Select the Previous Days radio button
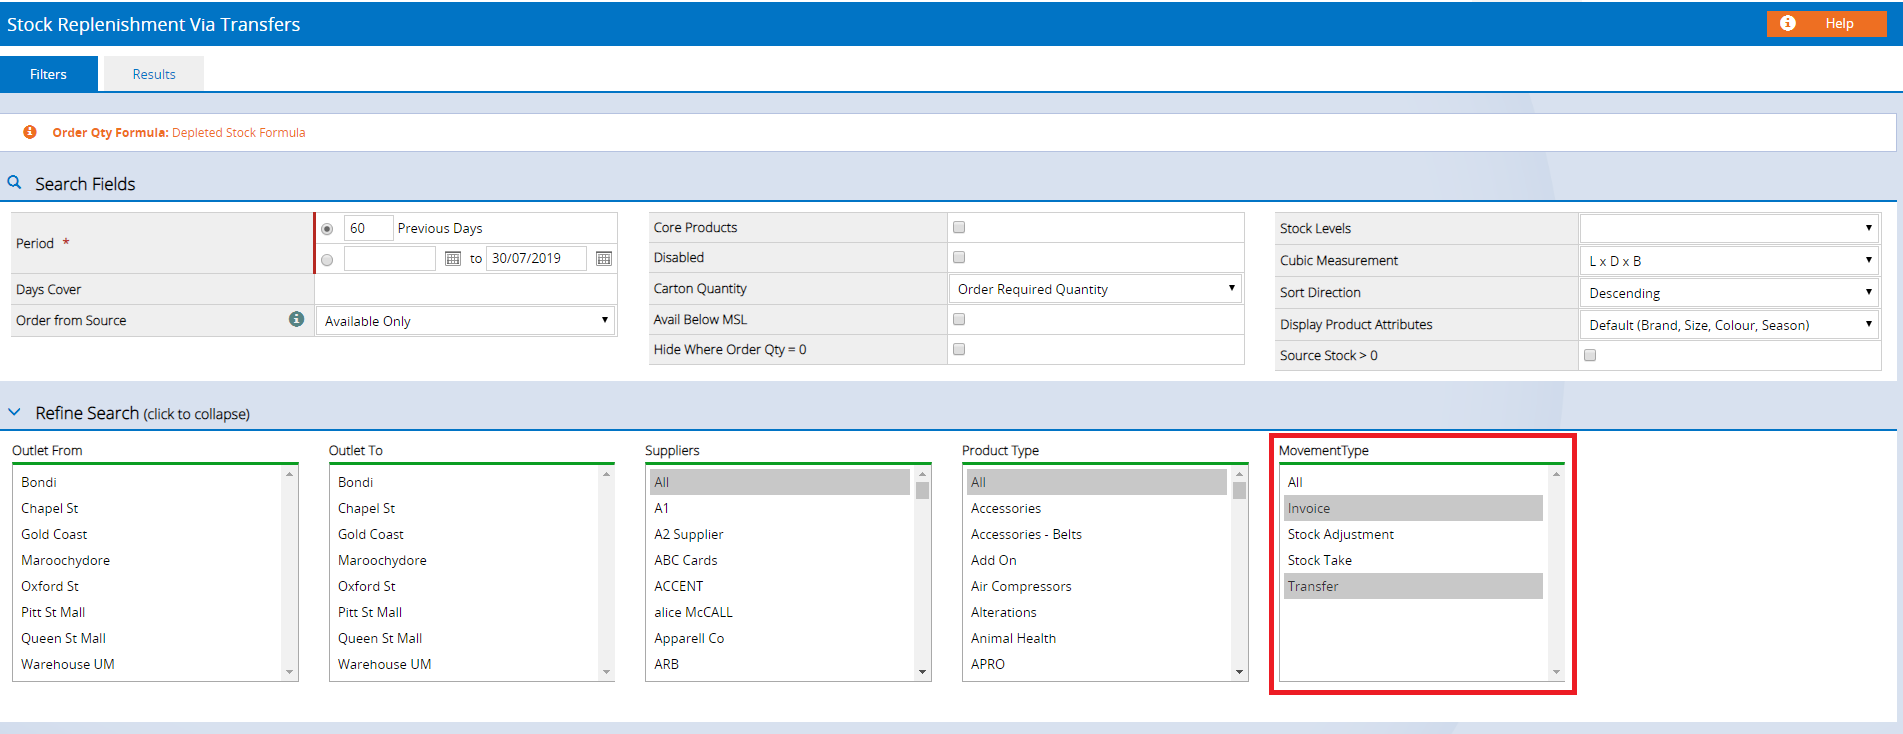The width and height of the screenshot is (1903, 734). [x=327, y=229]
